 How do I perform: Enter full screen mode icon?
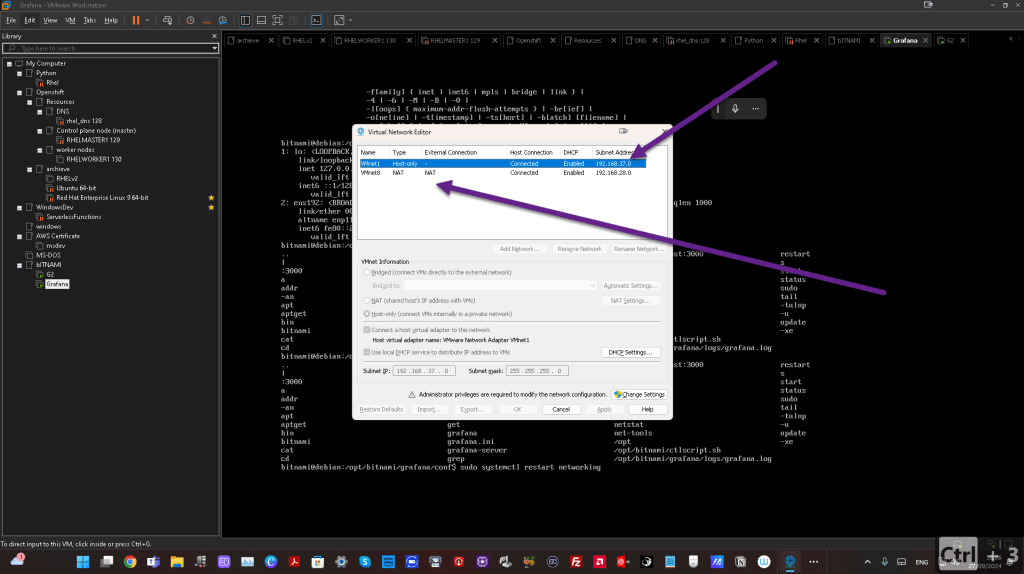tap(277, 20)
